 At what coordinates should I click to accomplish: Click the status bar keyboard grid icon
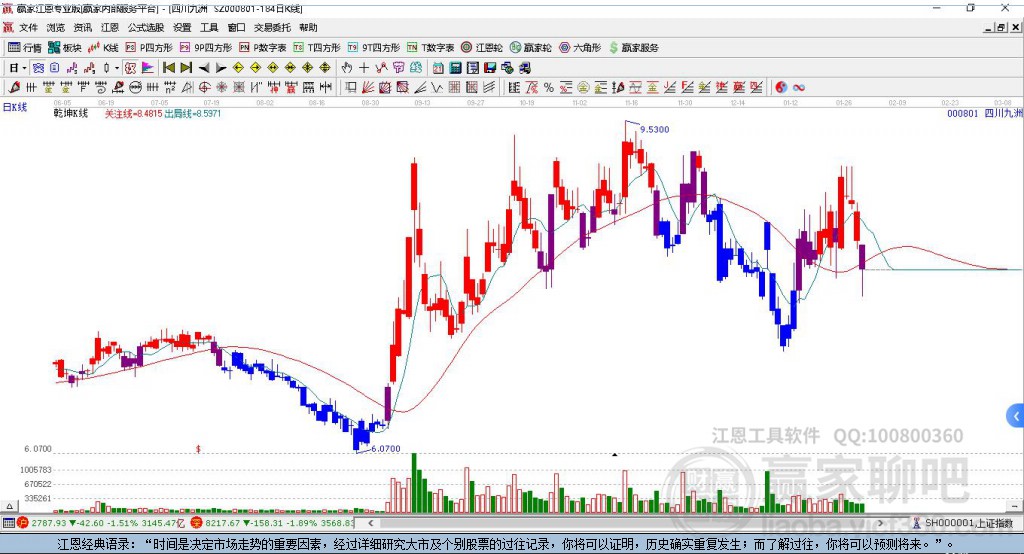8,523
